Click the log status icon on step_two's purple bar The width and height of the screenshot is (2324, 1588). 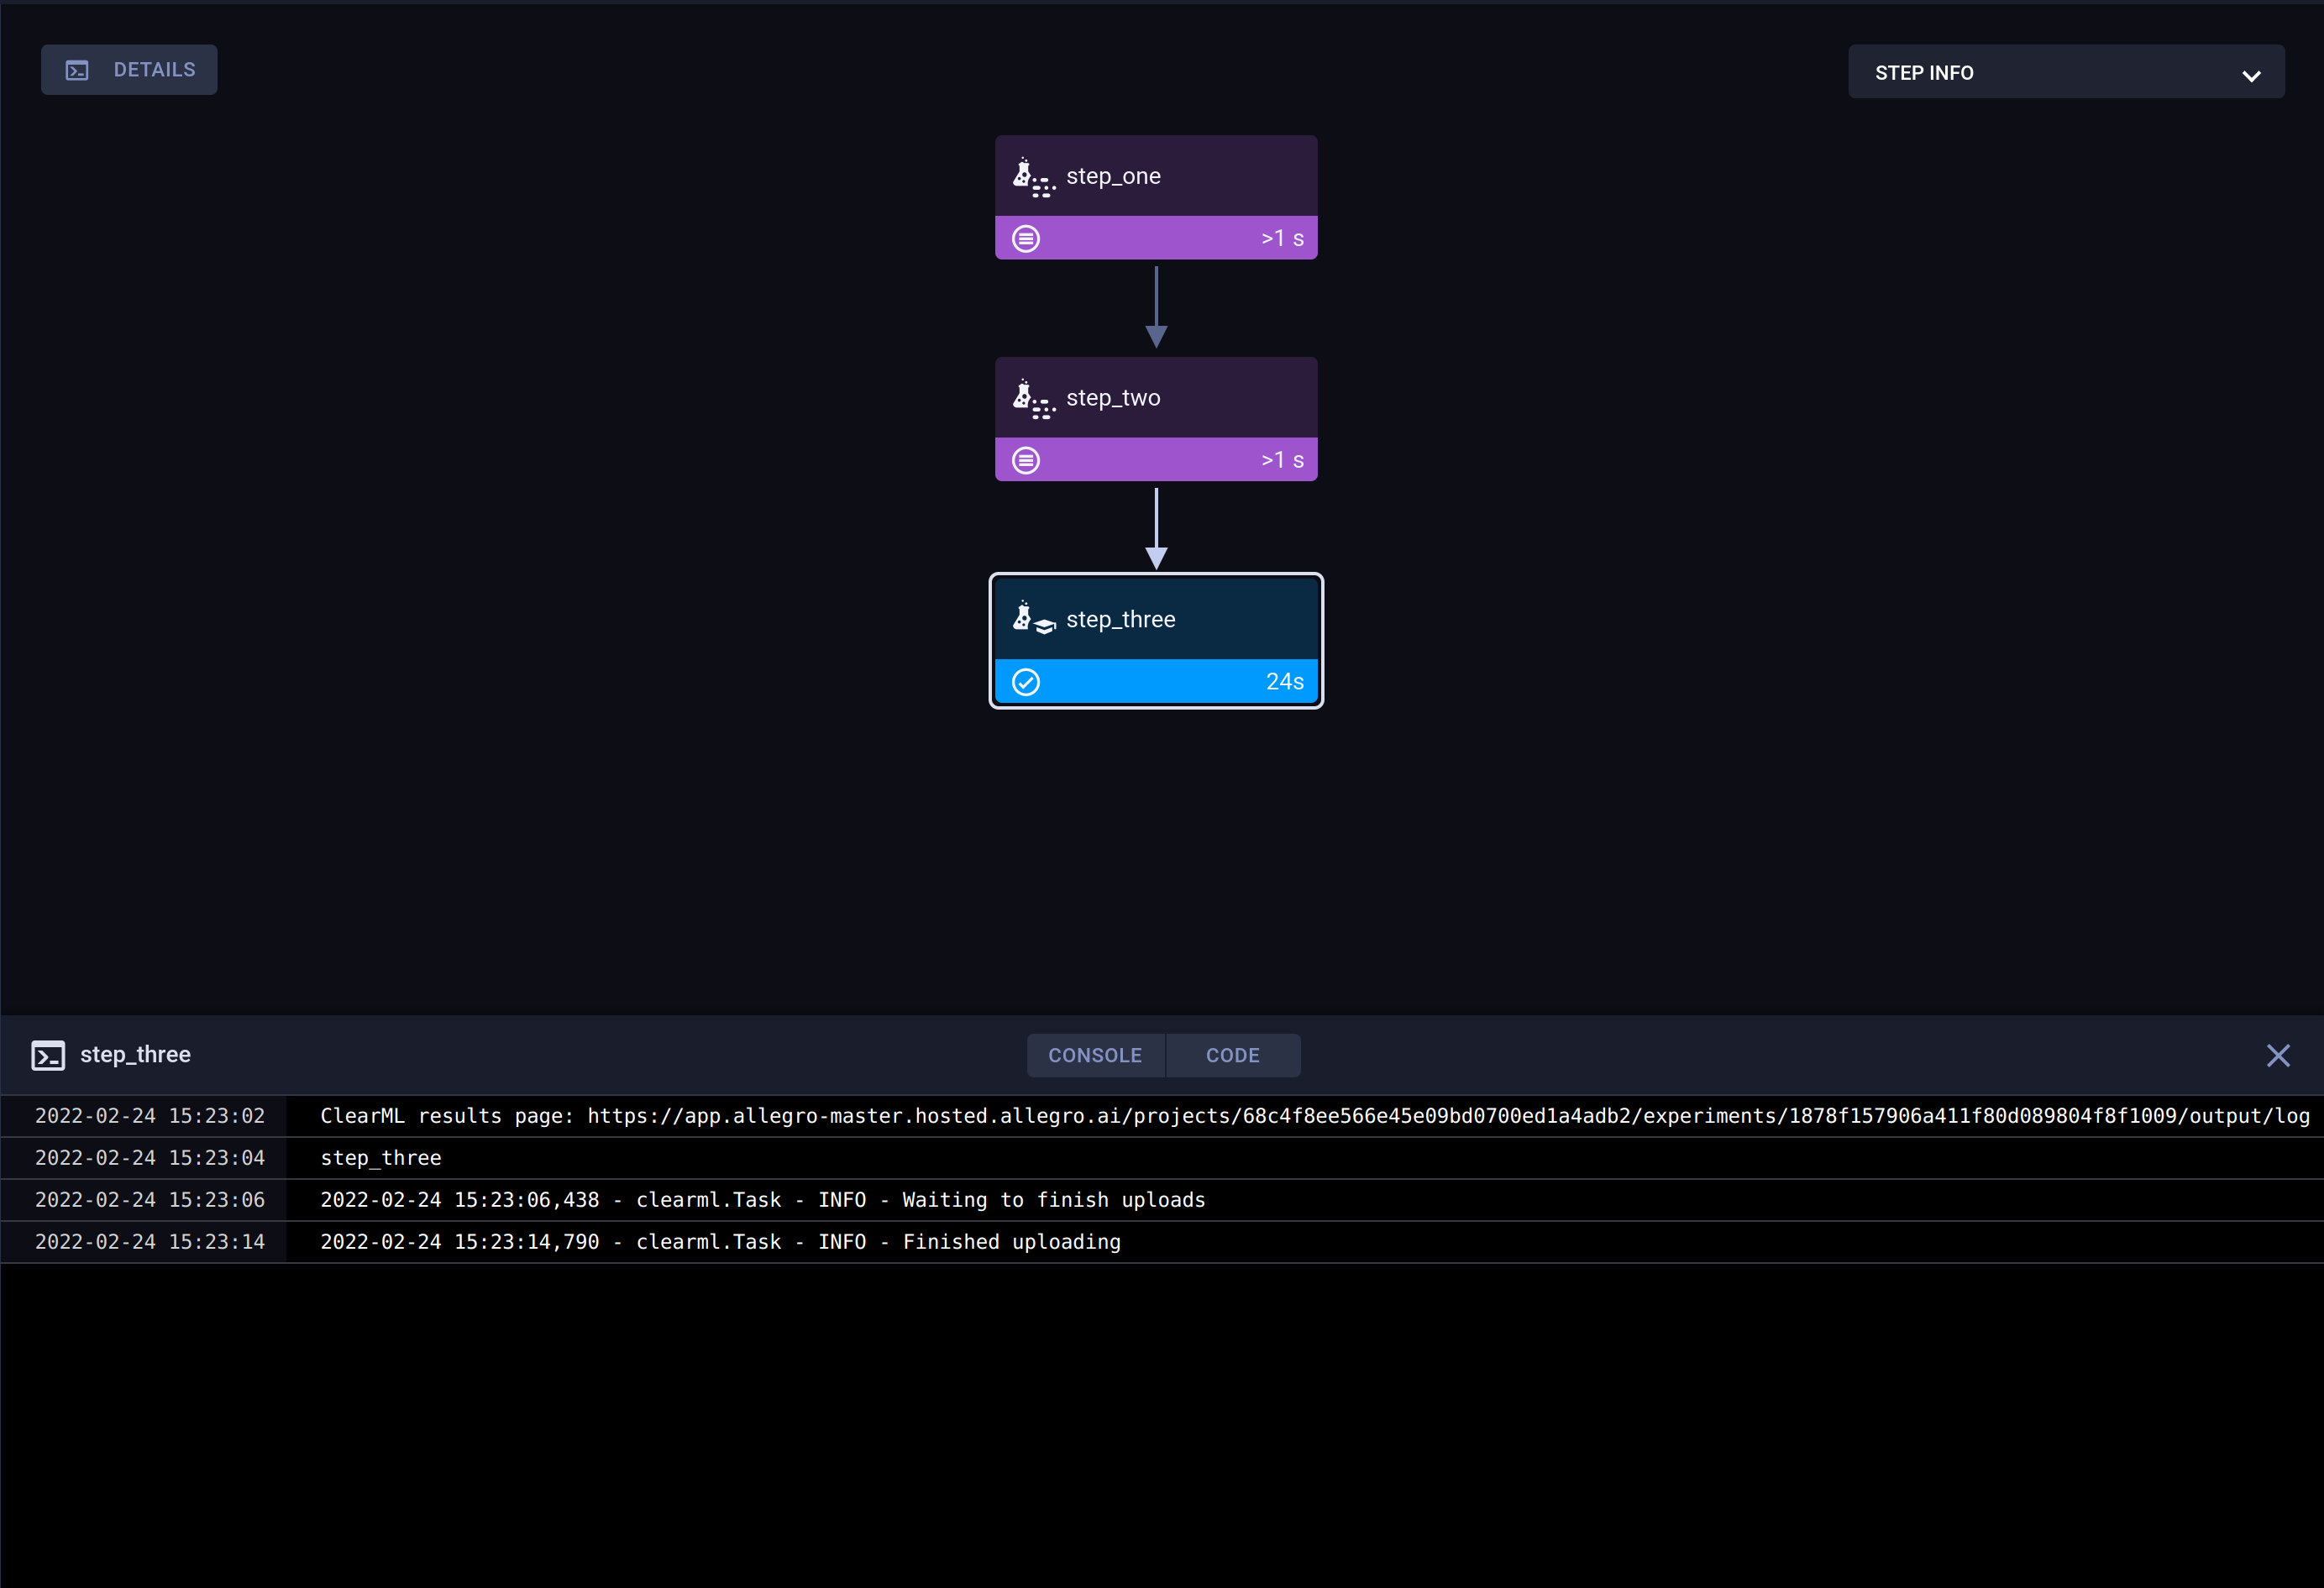(1026, 459)
